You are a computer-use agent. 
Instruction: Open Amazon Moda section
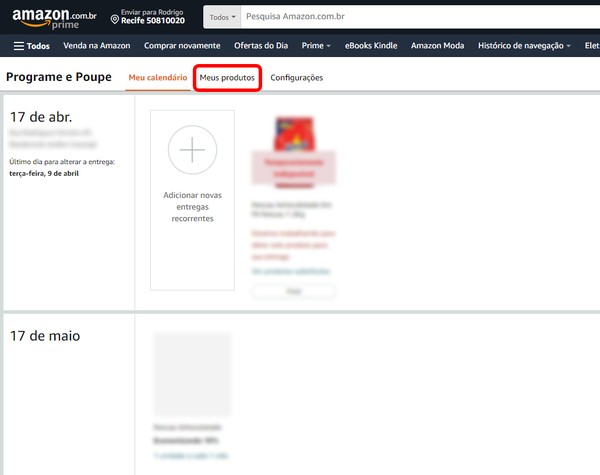point(437,46)
